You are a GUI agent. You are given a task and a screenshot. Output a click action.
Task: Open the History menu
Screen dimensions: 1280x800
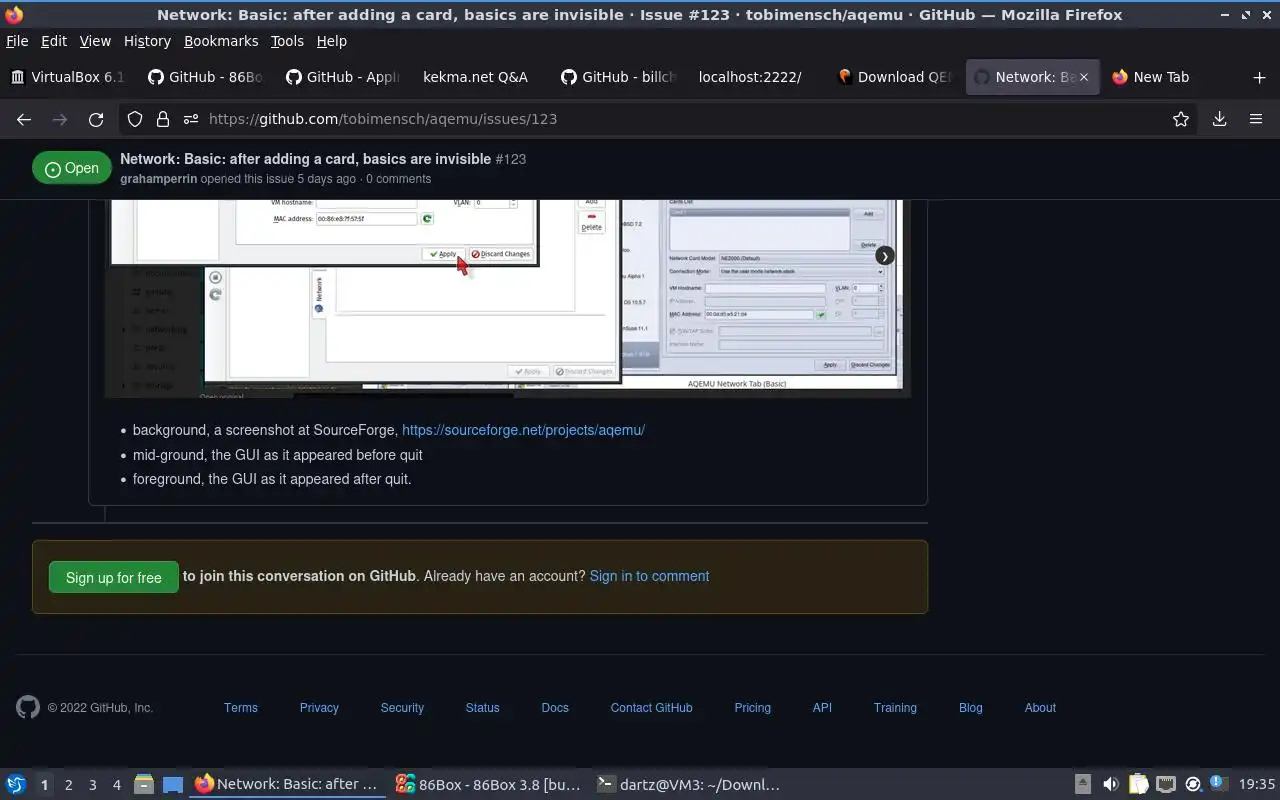tap(147, 41)
